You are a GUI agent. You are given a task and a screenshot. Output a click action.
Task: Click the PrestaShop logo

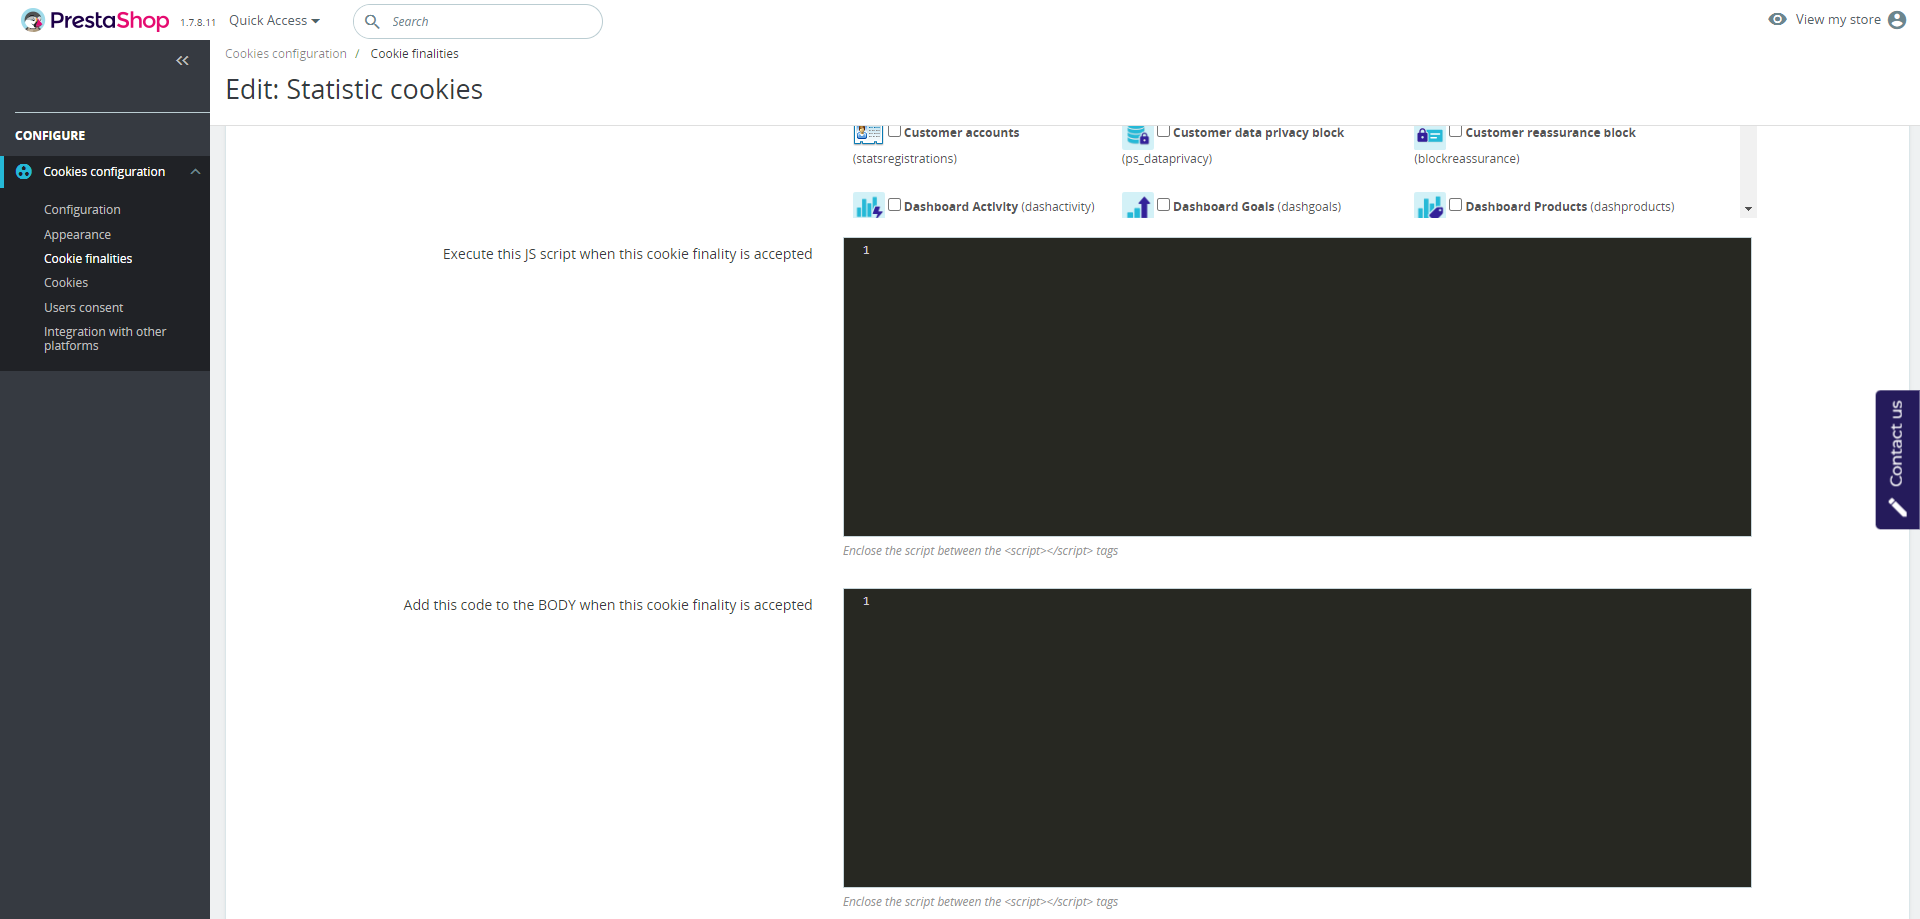coord(95,20)
